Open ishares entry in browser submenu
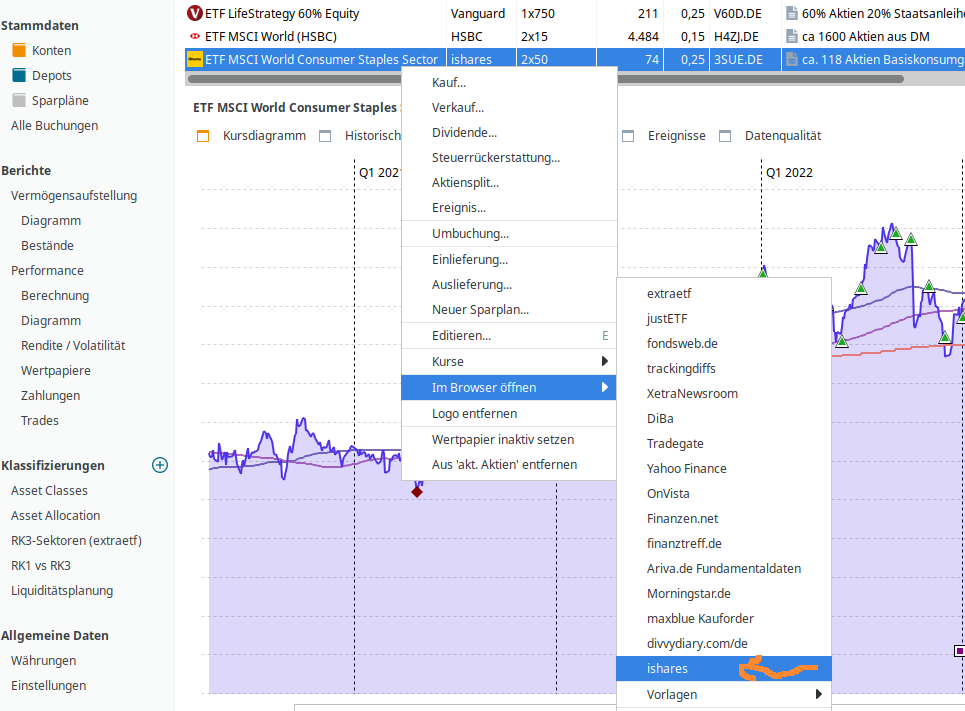 click(724, 669)
